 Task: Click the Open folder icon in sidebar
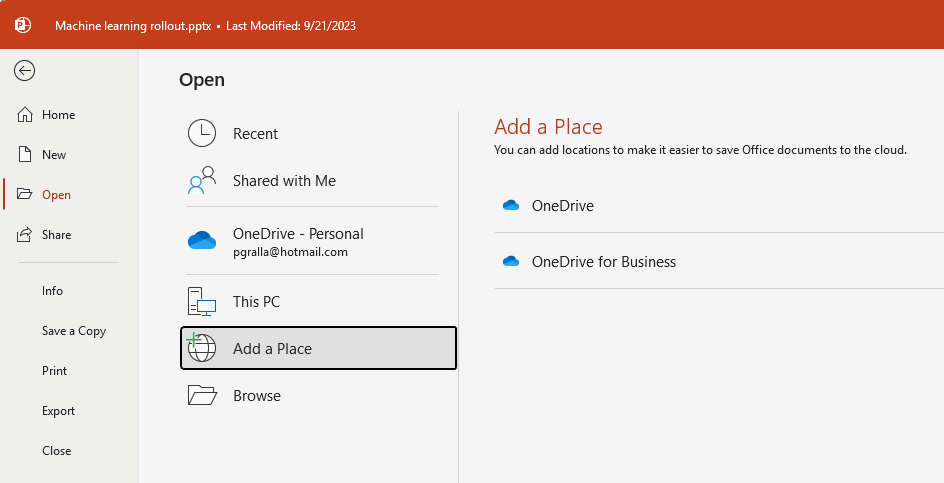[25, 194]
